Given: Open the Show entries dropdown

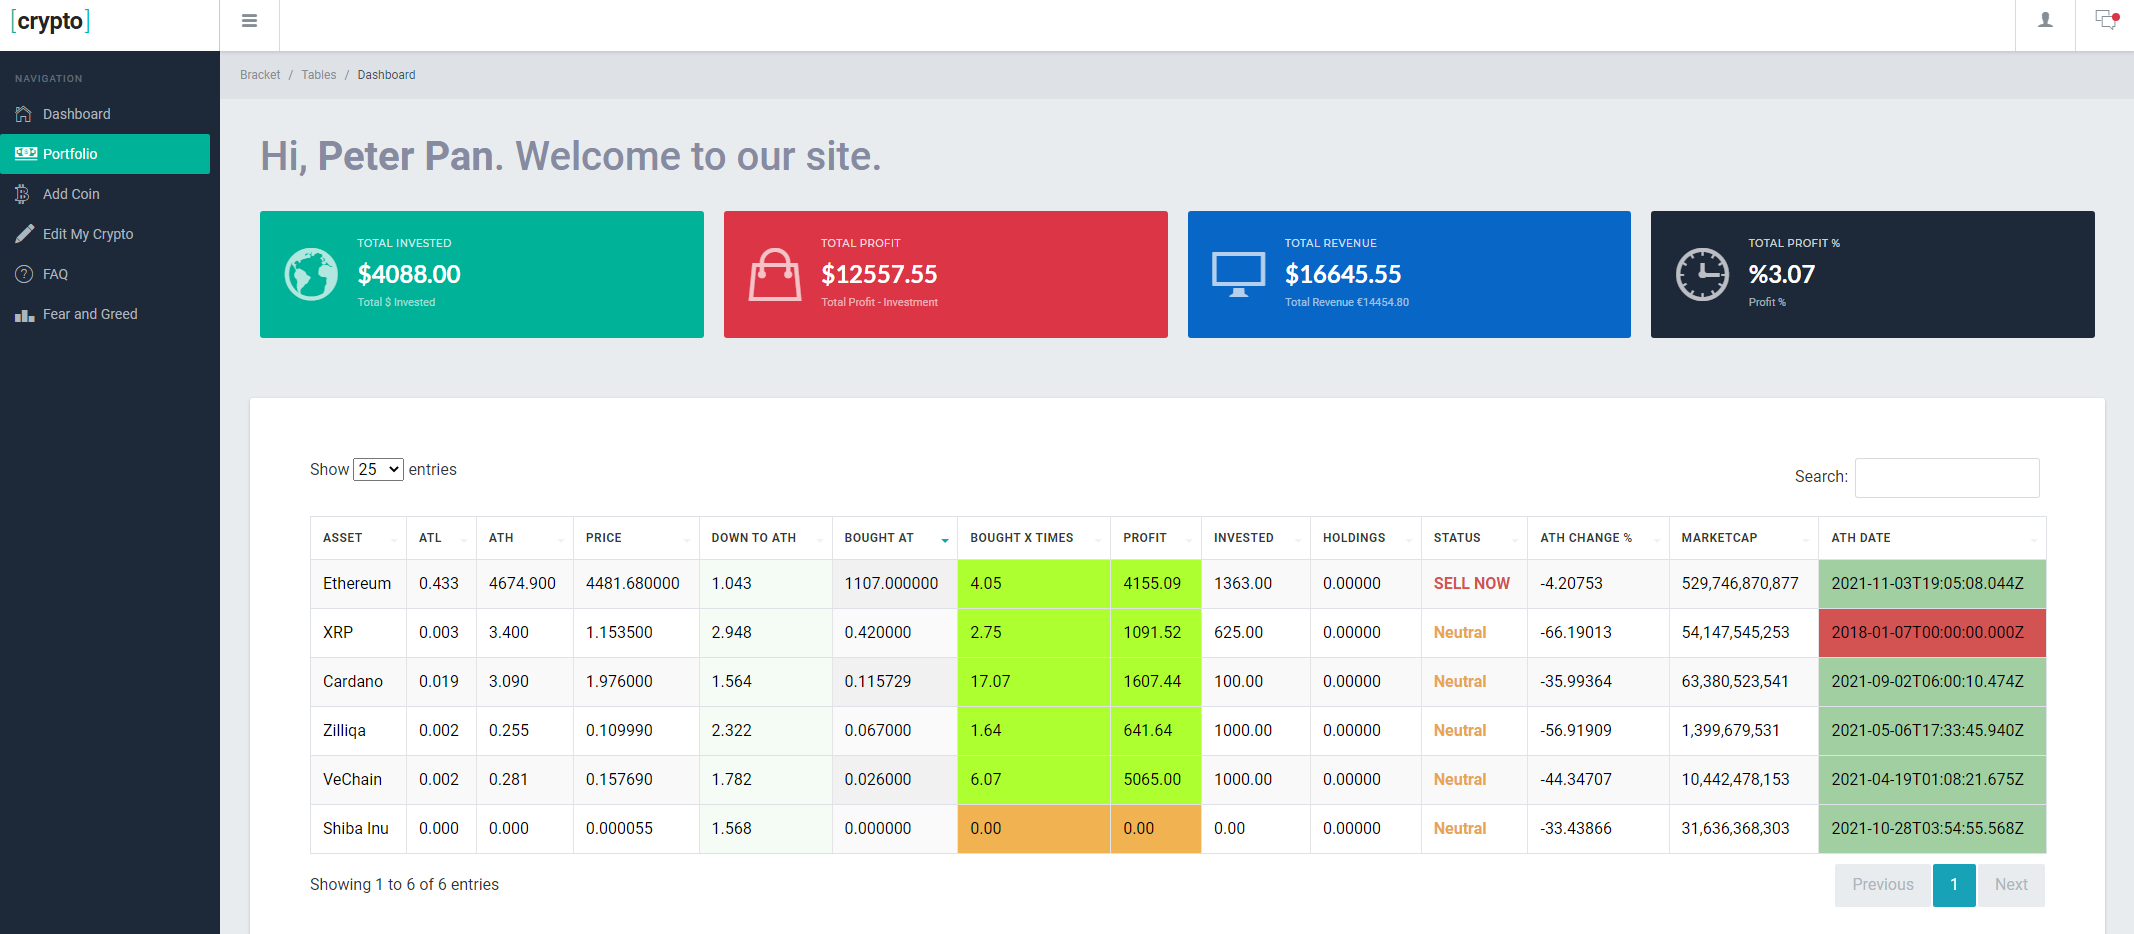Looking at the screenshot, I should pos(378,469).
